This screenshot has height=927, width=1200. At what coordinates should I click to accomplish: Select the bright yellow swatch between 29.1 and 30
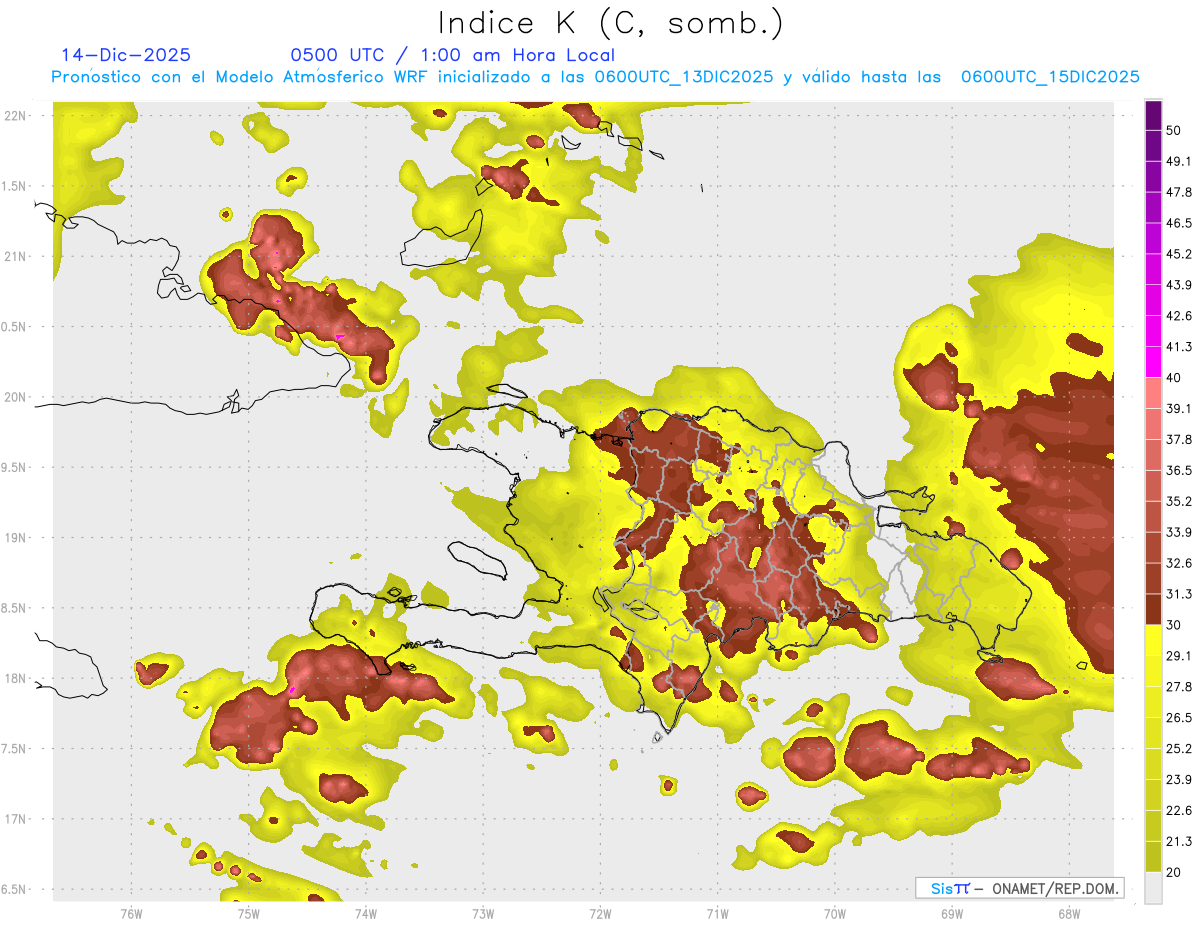(1153, 640)
